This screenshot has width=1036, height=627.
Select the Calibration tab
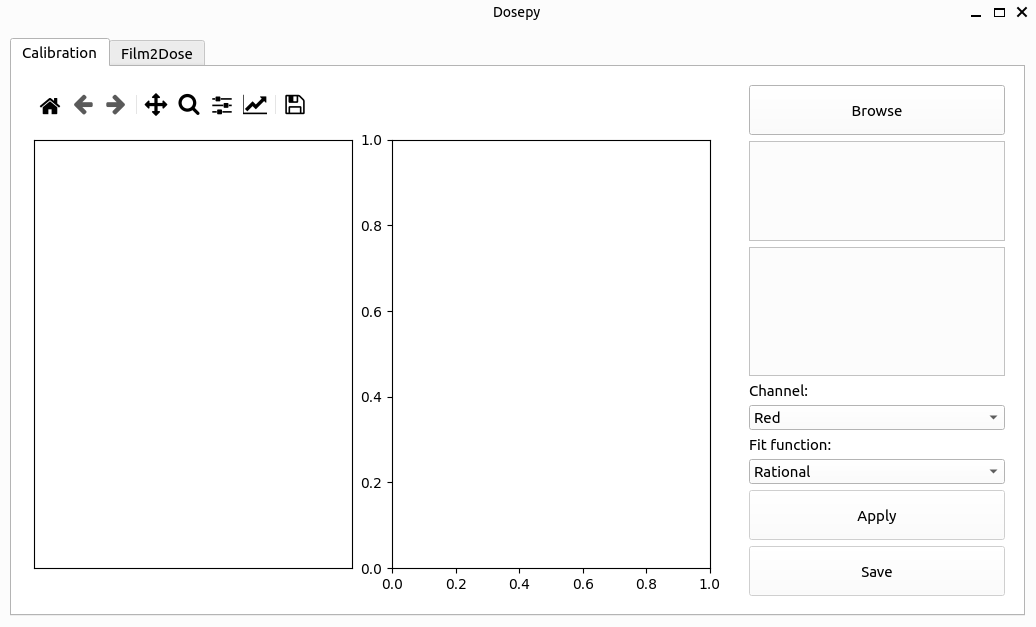59,53
